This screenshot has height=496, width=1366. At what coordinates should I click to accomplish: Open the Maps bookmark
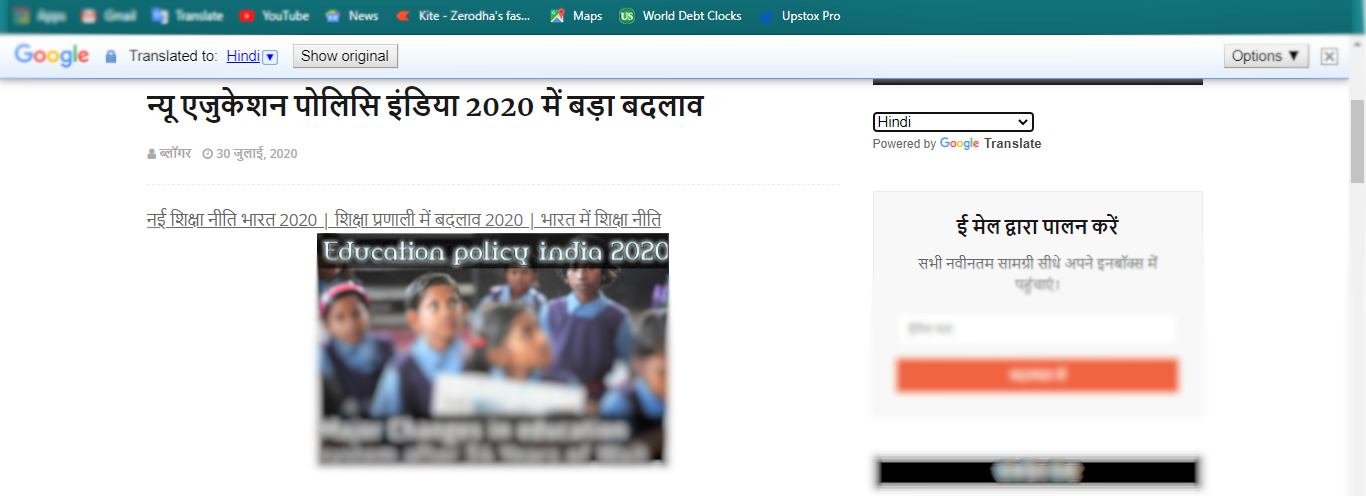point(577,16)
